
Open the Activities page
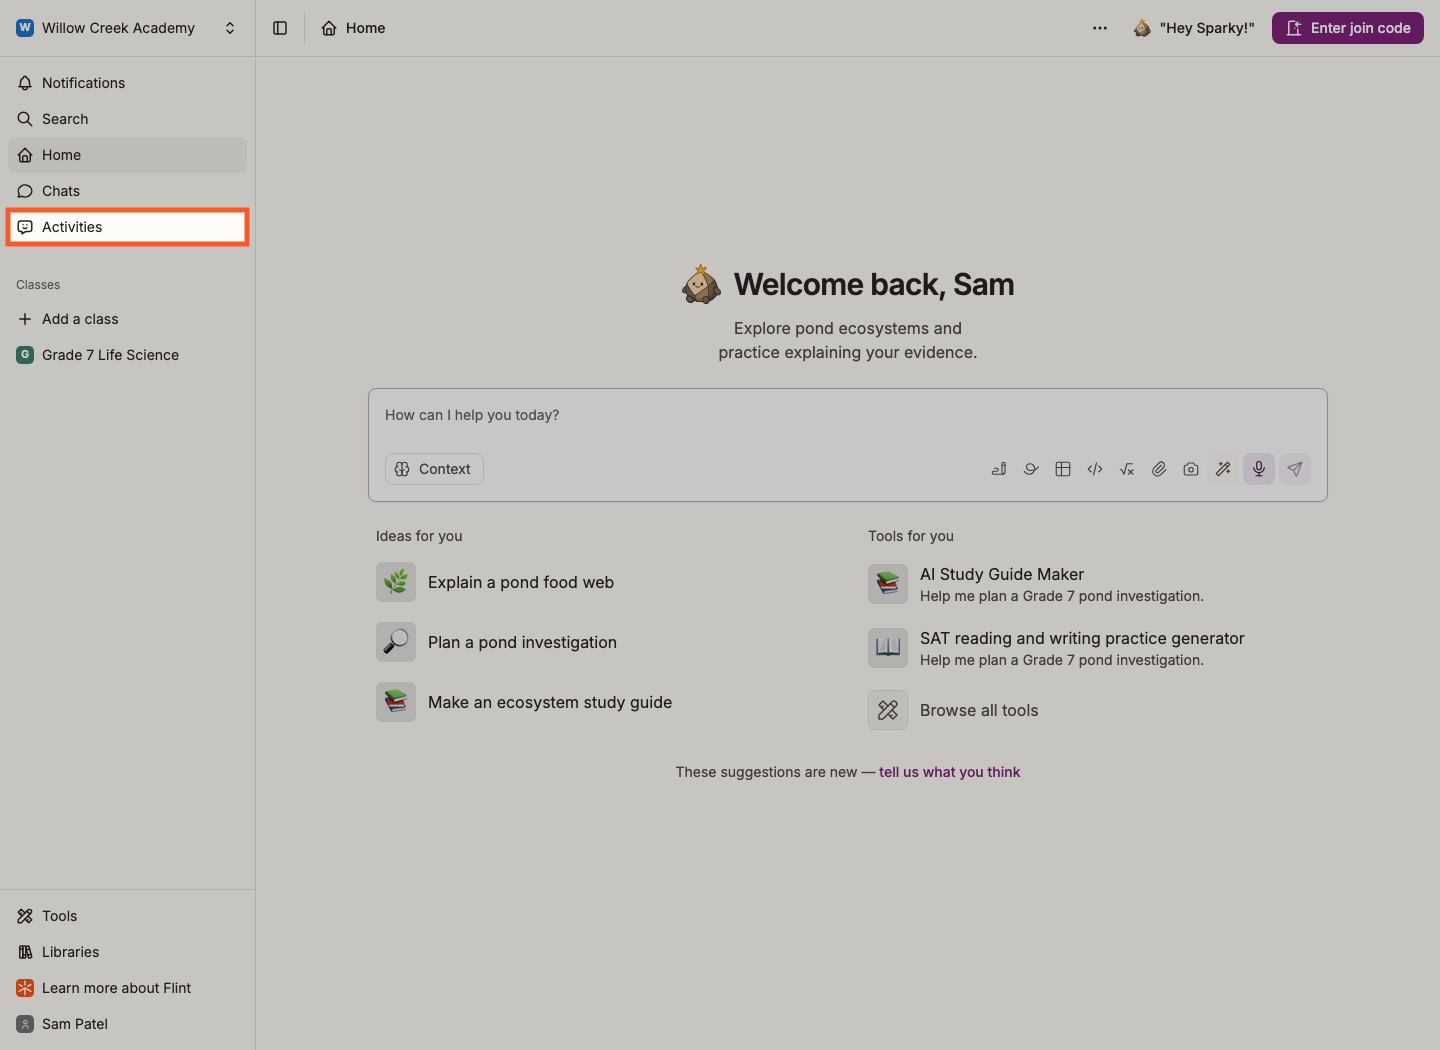[x=127, y=227]
